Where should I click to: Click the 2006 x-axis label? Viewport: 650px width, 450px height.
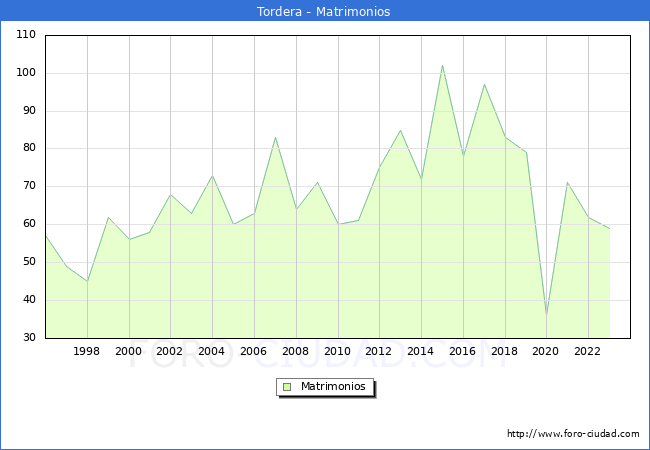[x=253, y=351]
